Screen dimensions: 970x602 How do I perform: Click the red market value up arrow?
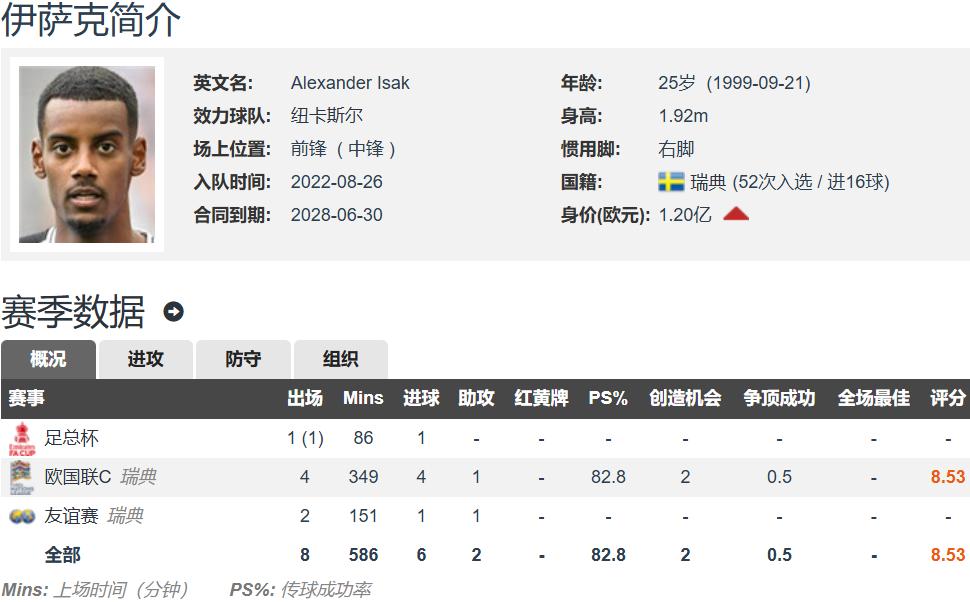point(736,214)
